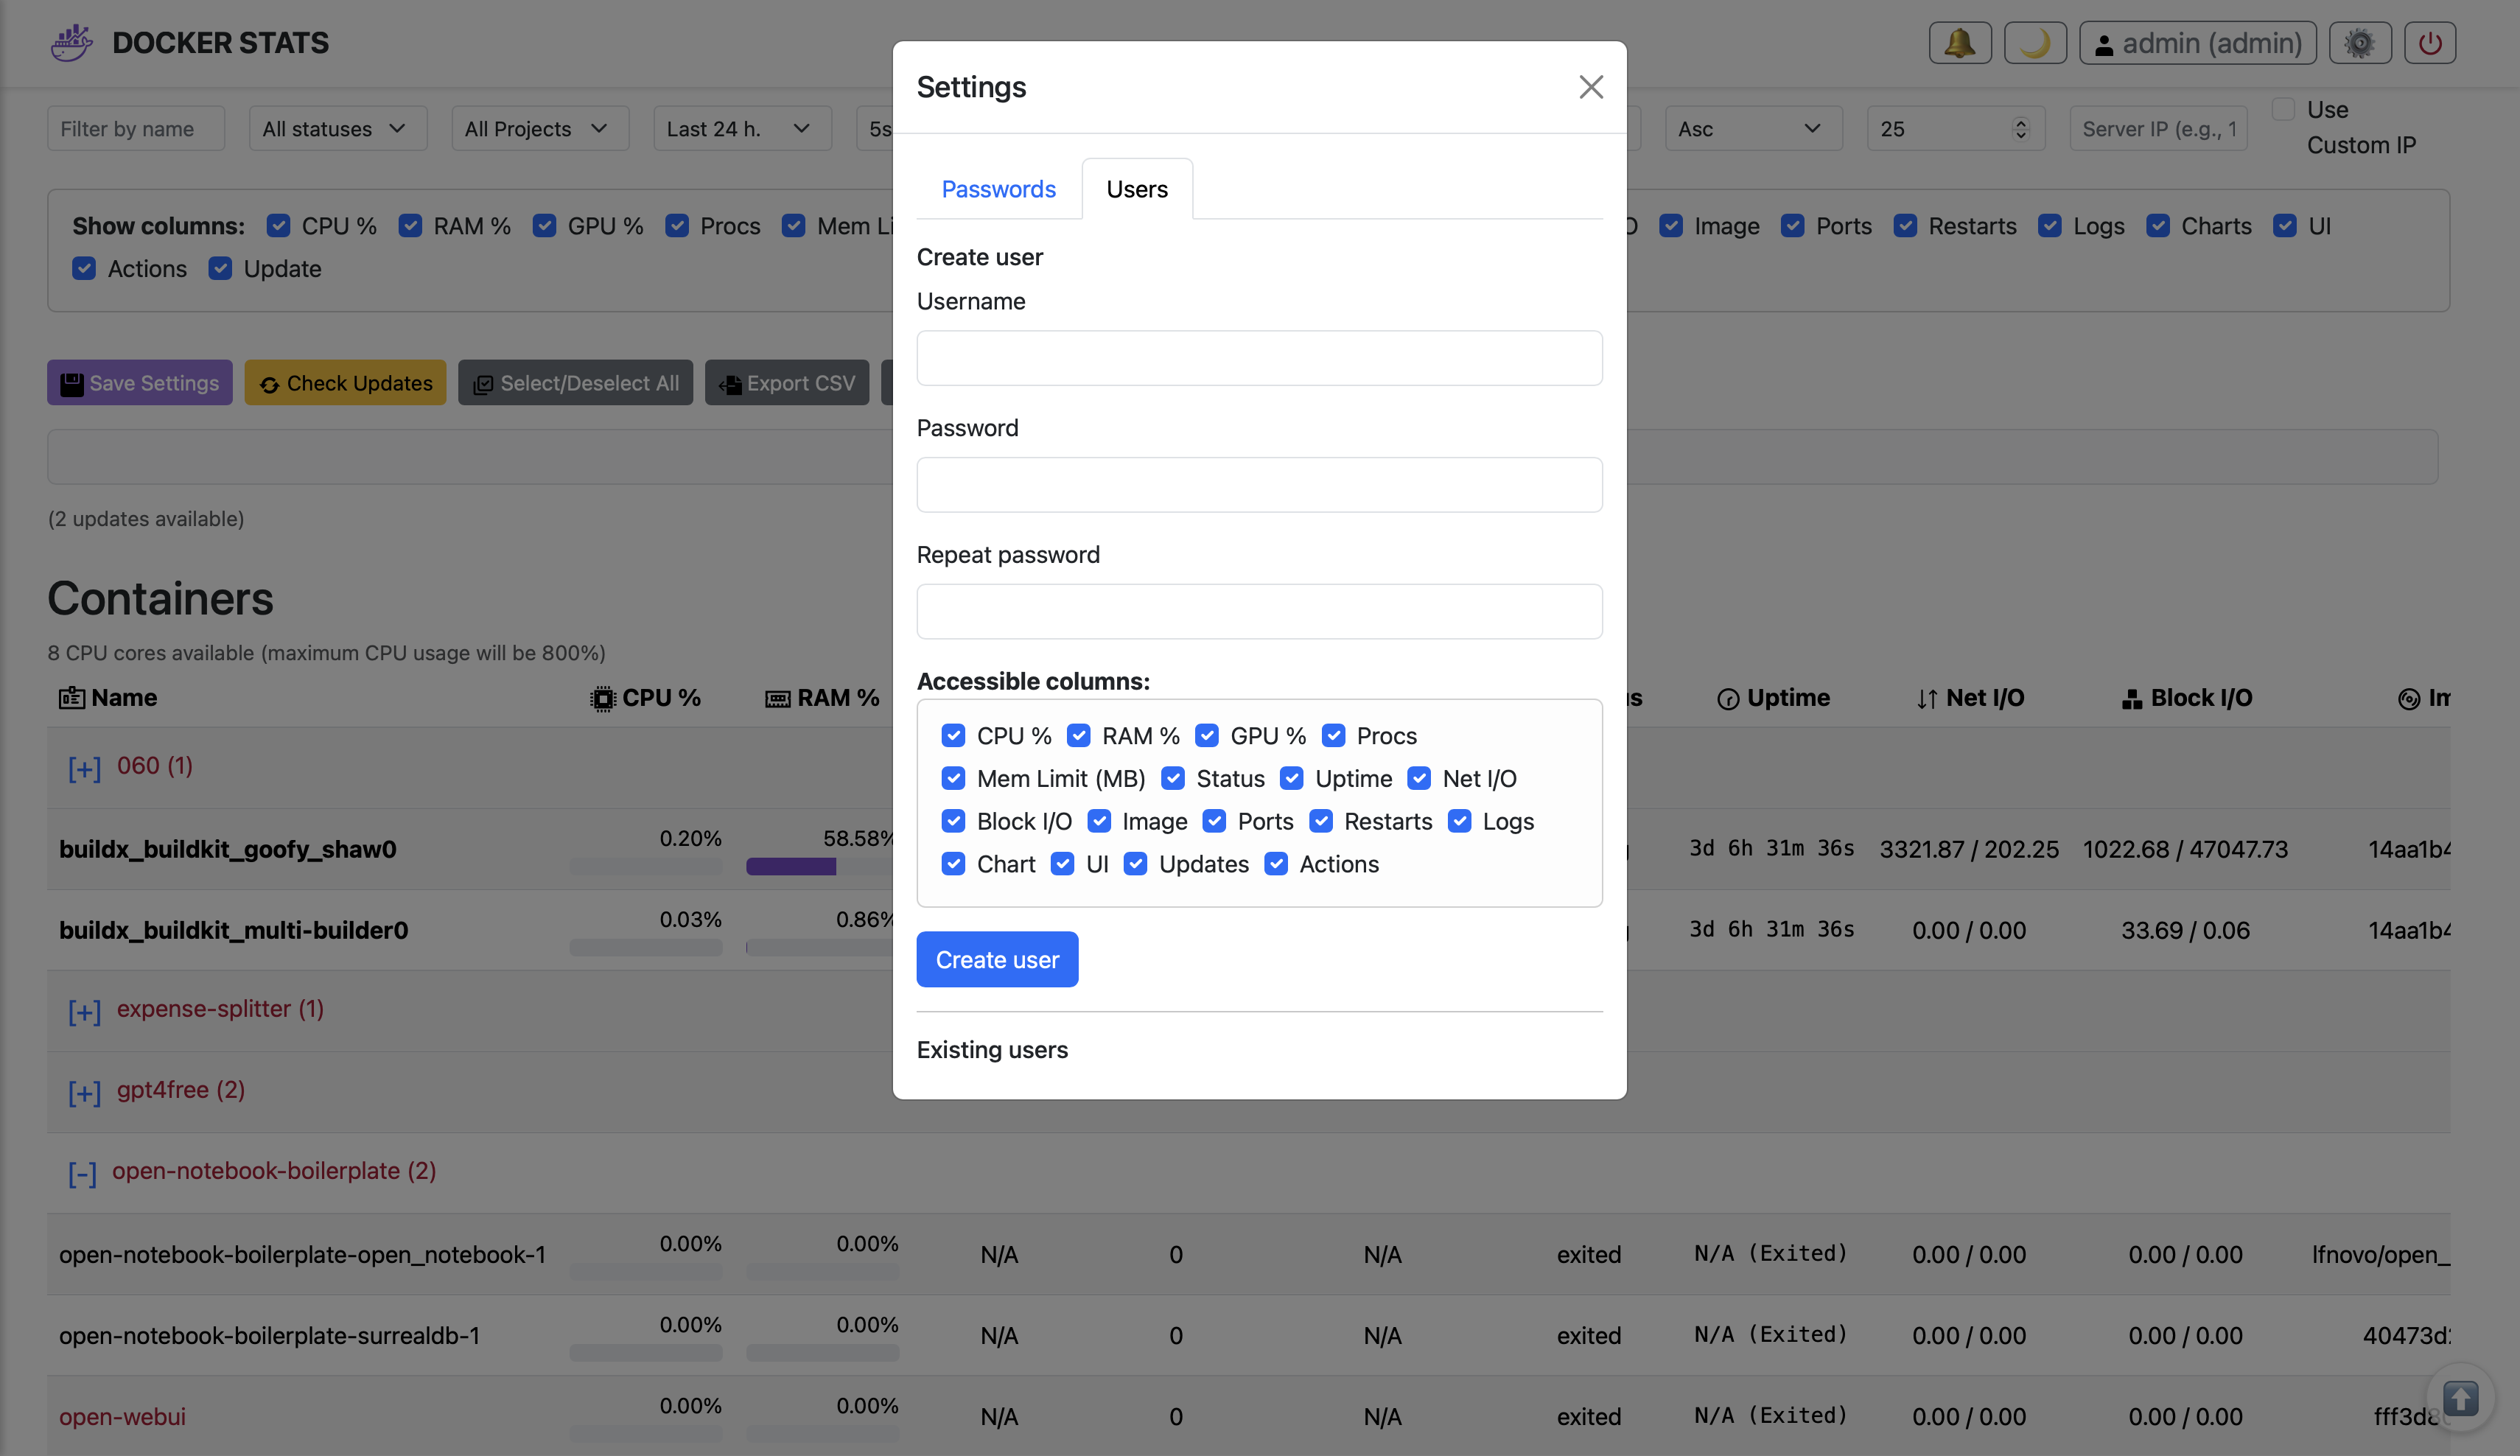The image size is (2520, 1456).
Task: Click the red power logout icon
Action: (2429, 43)
